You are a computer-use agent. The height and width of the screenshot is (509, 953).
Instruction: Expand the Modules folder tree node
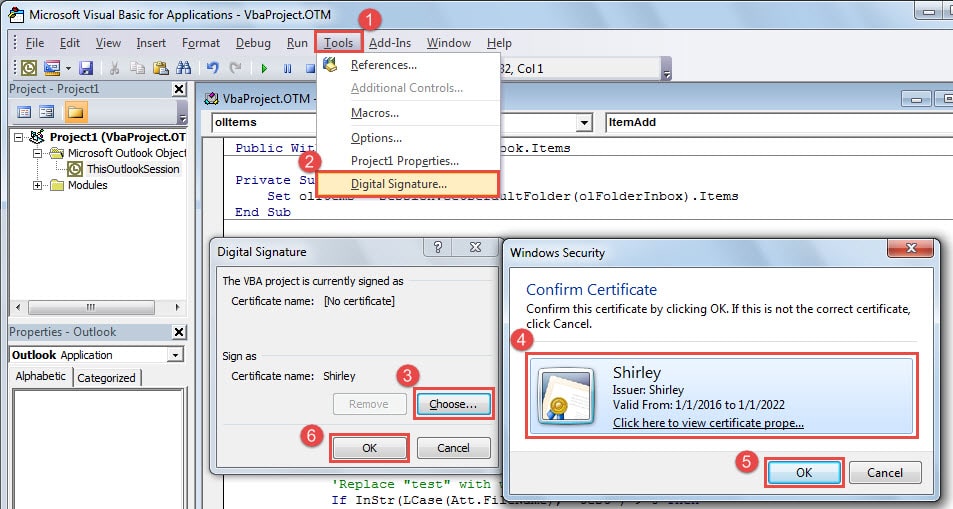pos(38,185)
